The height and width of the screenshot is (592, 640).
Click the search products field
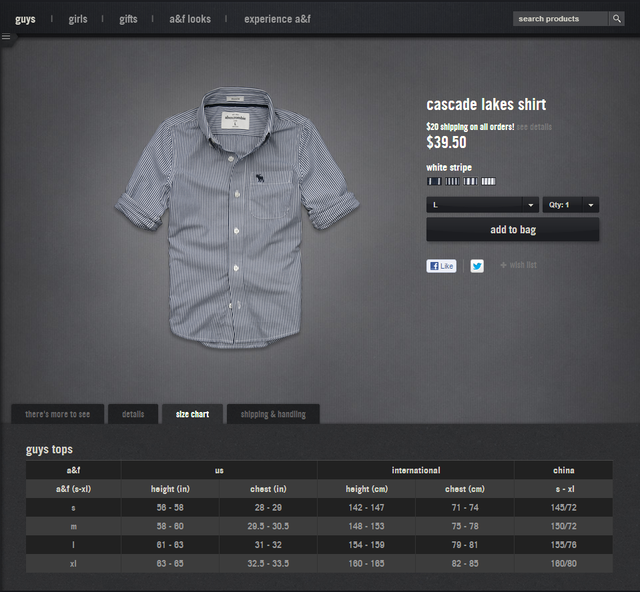[x=560, y=19]
